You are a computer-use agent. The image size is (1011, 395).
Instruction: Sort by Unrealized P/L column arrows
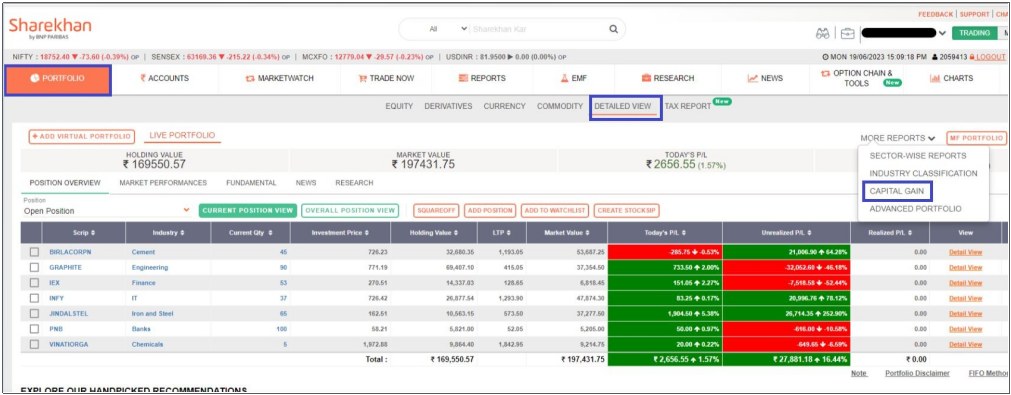(x=808, y=233)
